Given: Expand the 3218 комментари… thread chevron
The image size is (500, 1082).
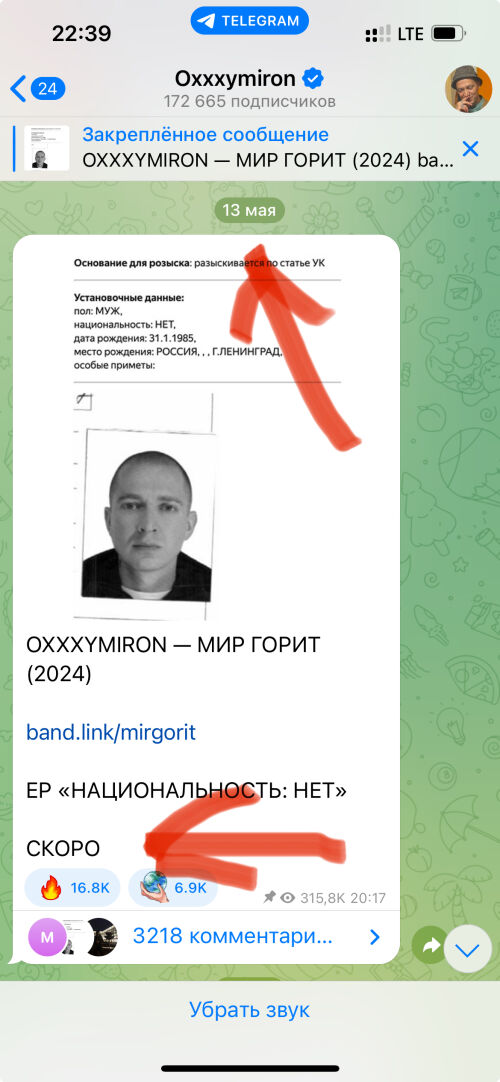Looking at the screenshot, I should tap(374, 936).
